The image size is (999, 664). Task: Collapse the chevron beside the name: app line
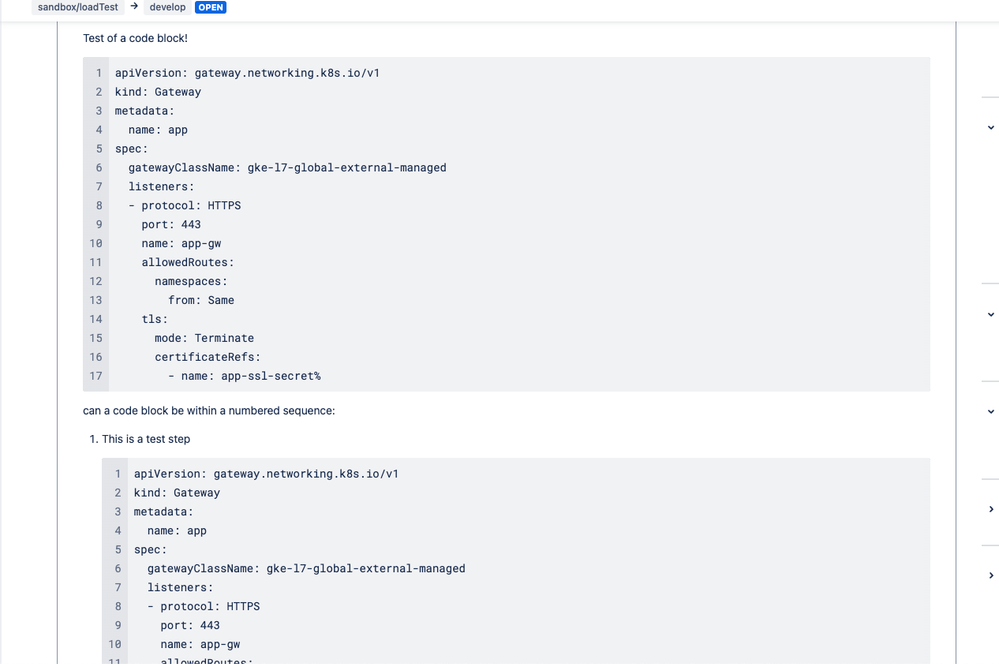pyautogui.click(x=990, y=127)
